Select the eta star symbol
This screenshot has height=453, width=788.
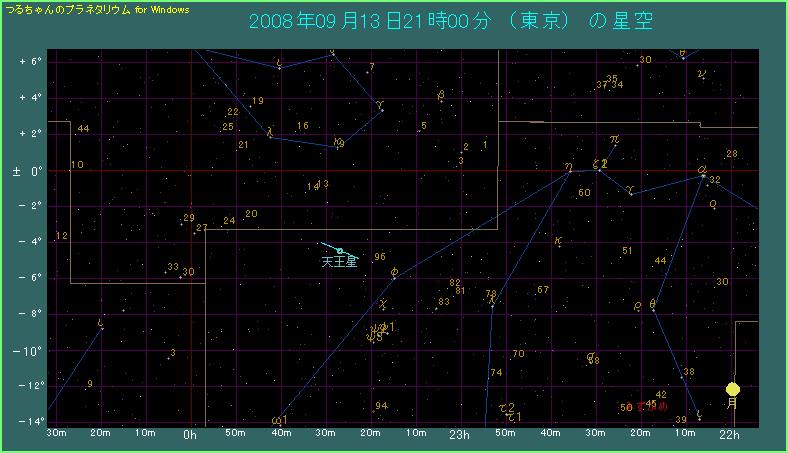click(x=568, y=167)
